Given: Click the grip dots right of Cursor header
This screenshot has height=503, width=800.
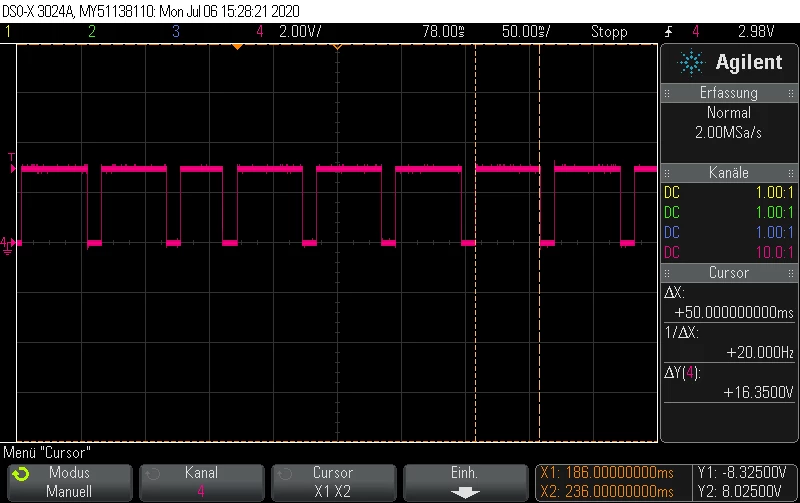Looking at the screenshot, I should (791, 273).
